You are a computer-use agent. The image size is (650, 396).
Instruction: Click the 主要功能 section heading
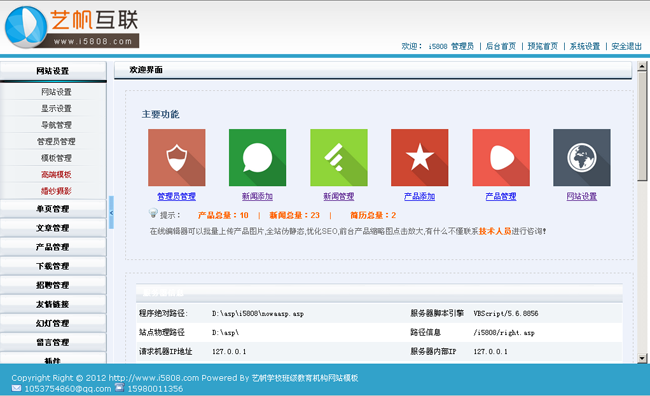coord(160,114)
